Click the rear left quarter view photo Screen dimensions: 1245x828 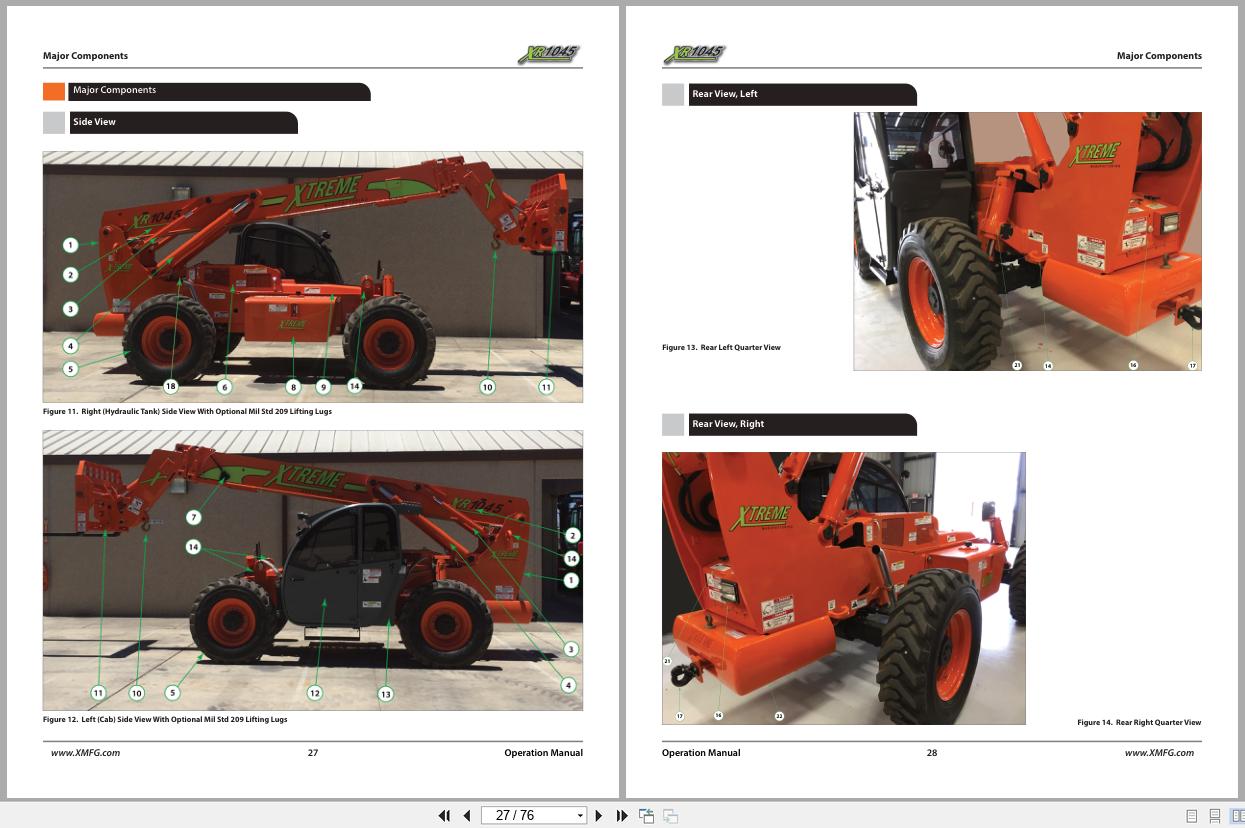[1027, 241]
